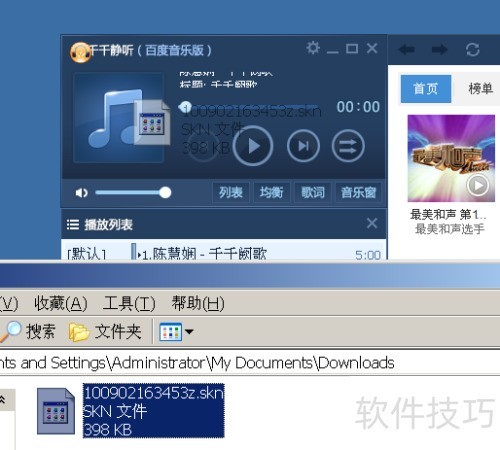The height and width of the screenshot is (450, 500).
Task: Select song 陈慧娴 - 千千阙歌
Action: pyautogui.click(x=204, y=254)
